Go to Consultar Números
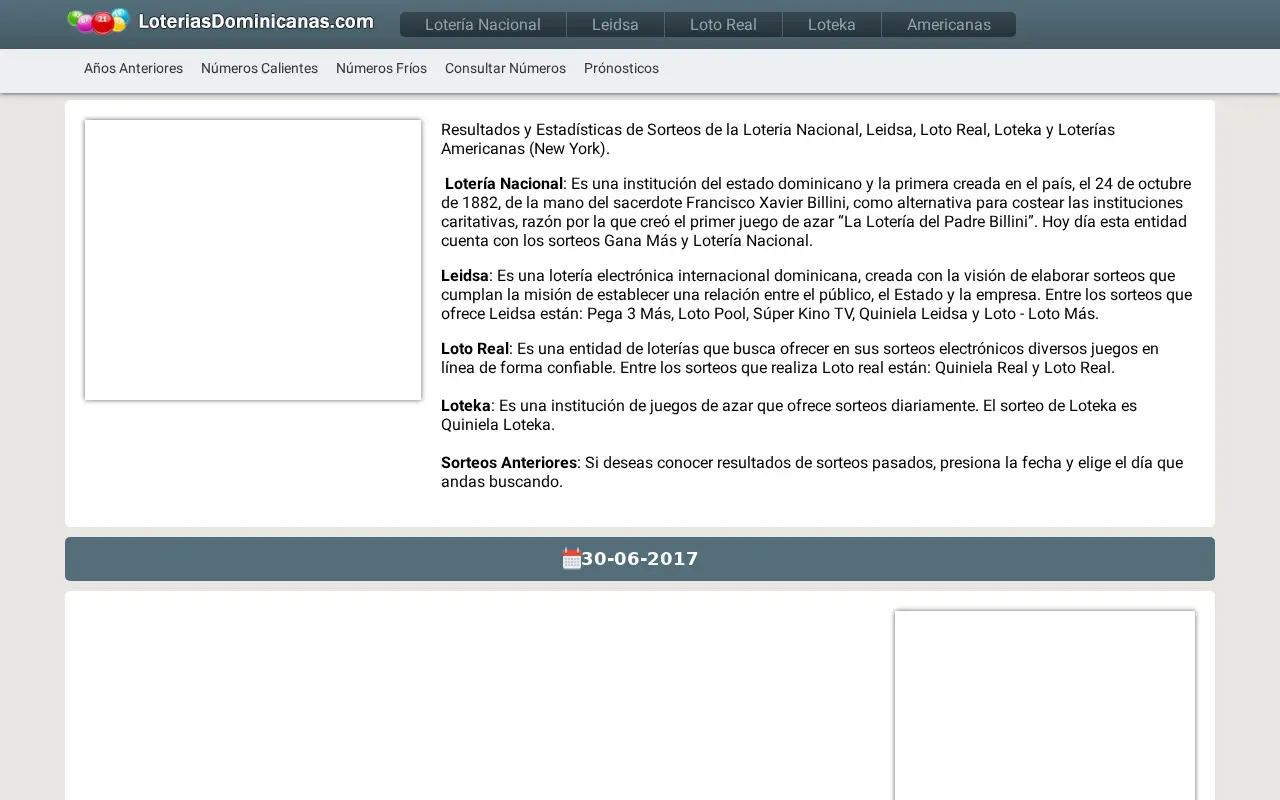Viewport: 1280px width, 800px height. tap(505, 68)
